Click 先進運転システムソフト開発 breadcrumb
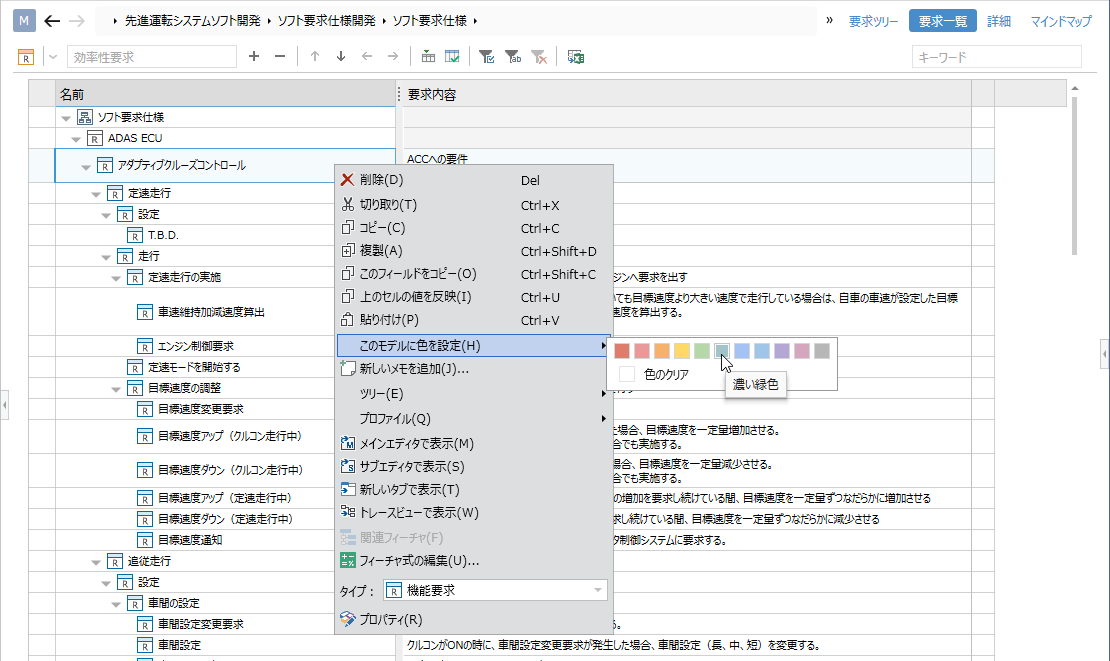Image resolution: width=1110 pixels, height=661 pixels. [x=193, y=21]
